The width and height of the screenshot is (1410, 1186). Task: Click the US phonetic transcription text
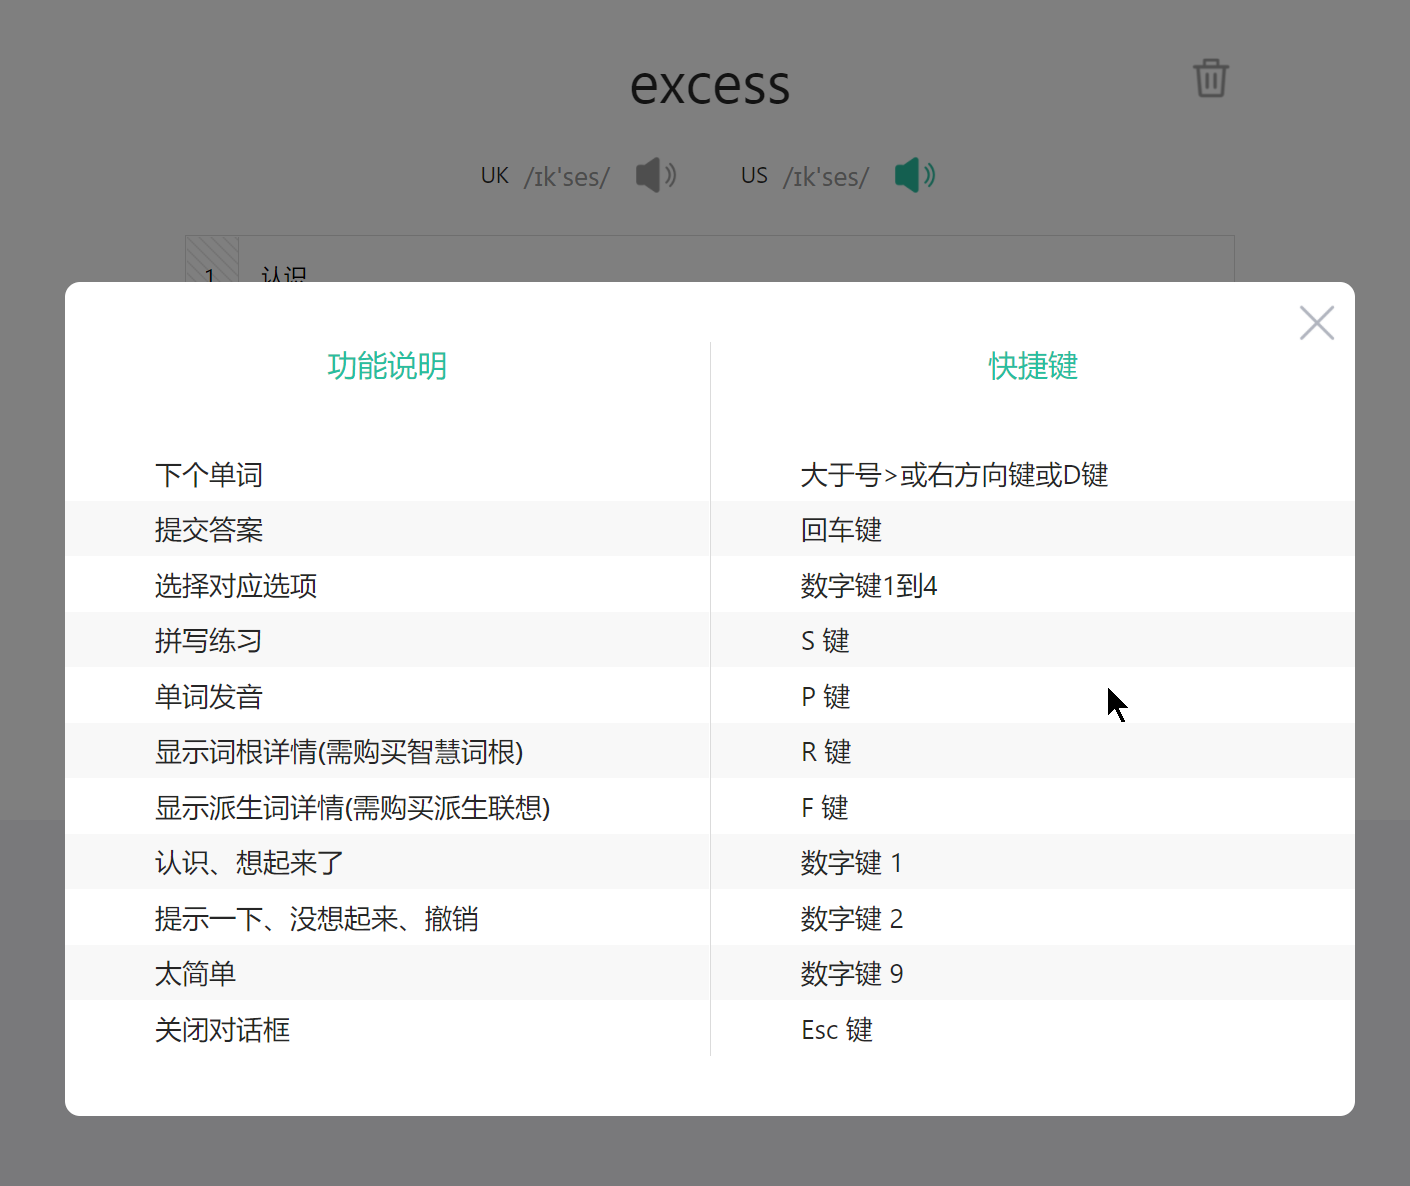[826, 177]
